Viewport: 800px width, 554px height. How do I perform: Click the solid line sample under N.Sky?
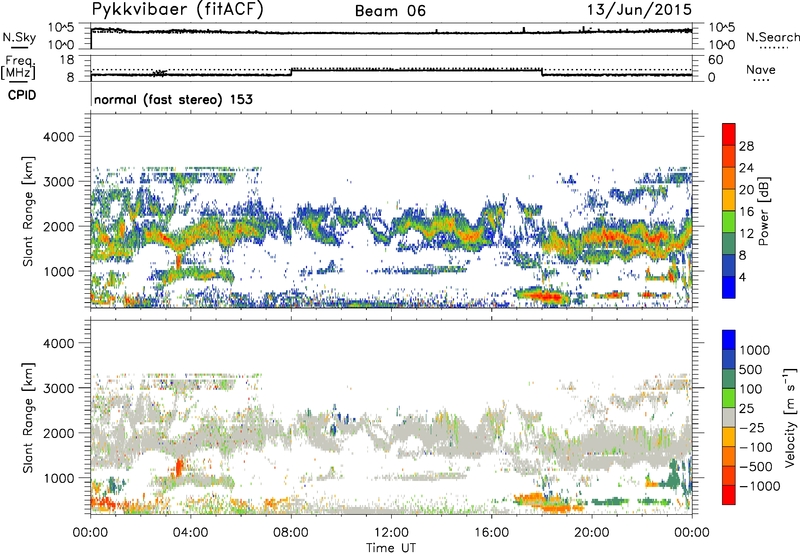18,47
